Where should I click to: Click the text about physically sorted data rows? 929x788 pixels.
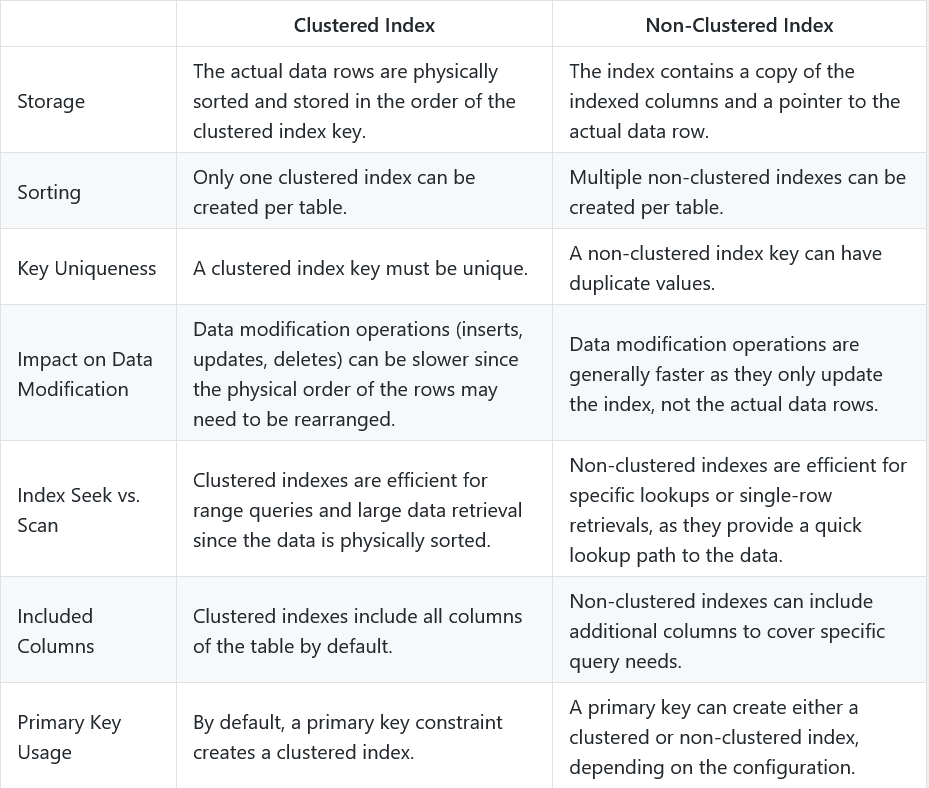(x=354, y=101)
